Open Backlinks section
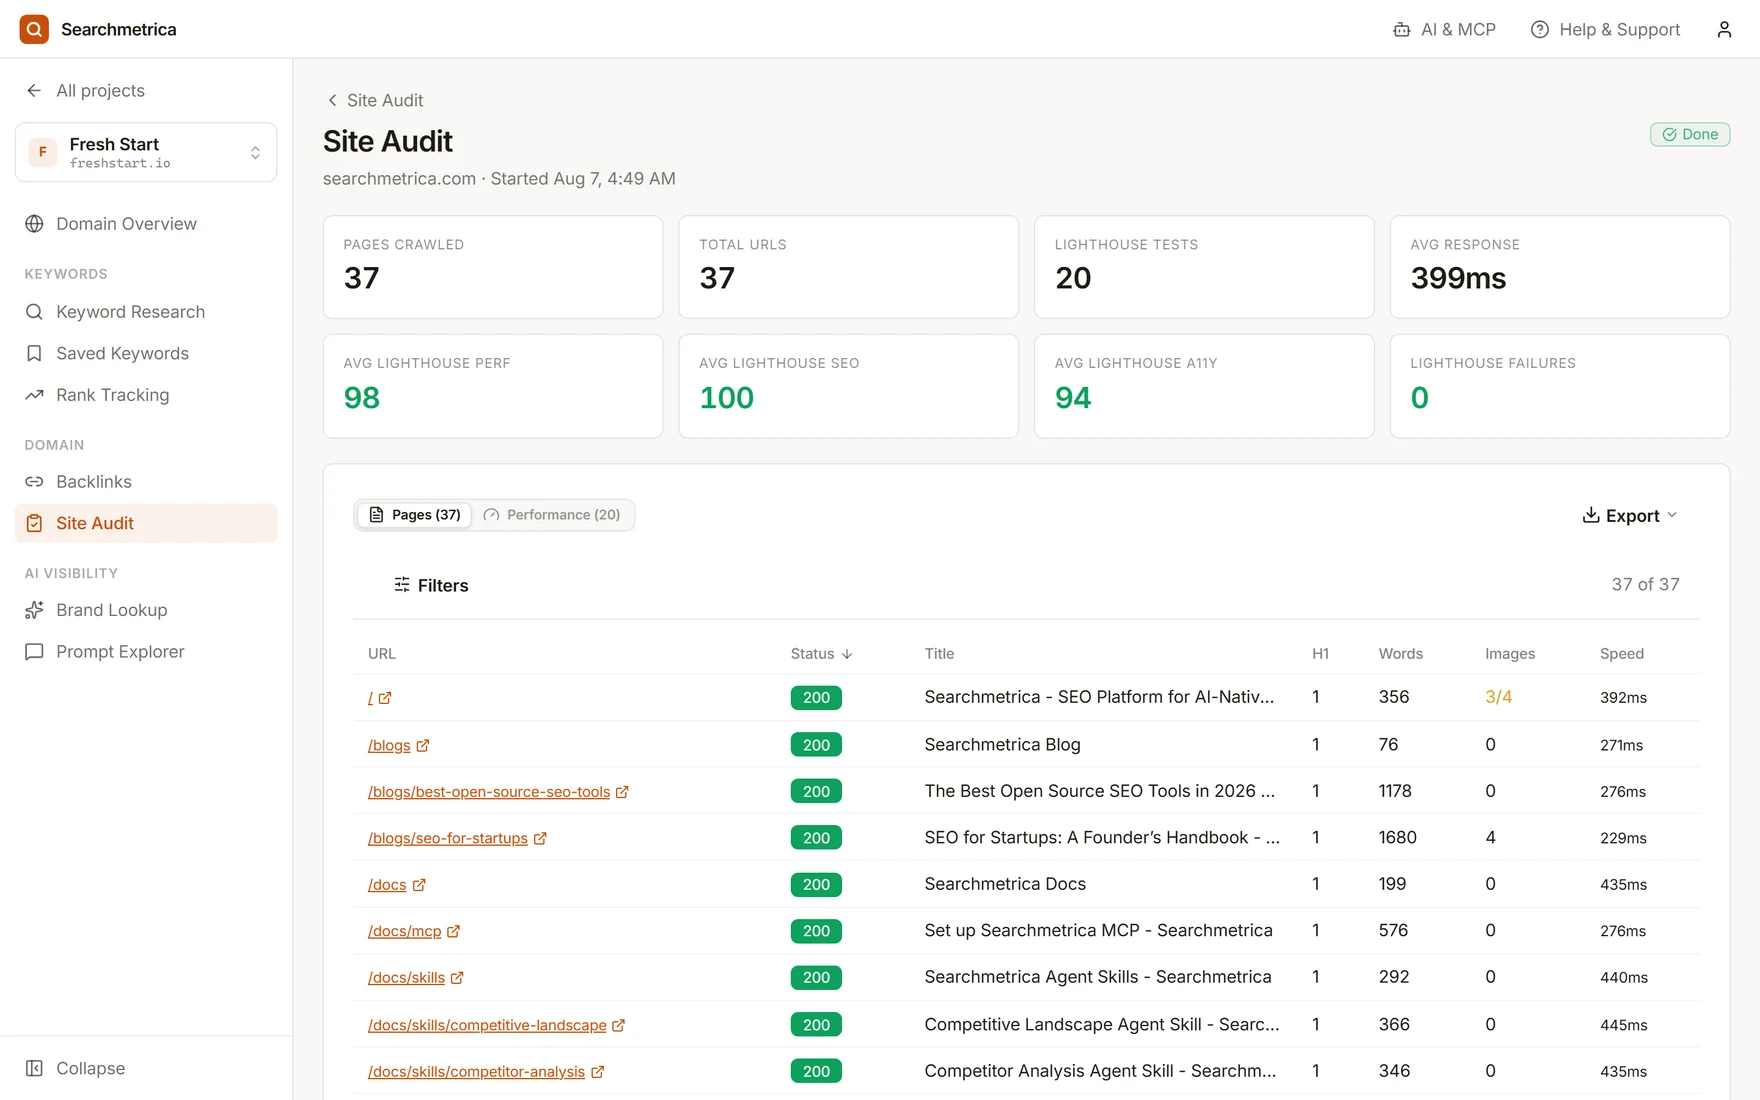 tap(146, 482)
